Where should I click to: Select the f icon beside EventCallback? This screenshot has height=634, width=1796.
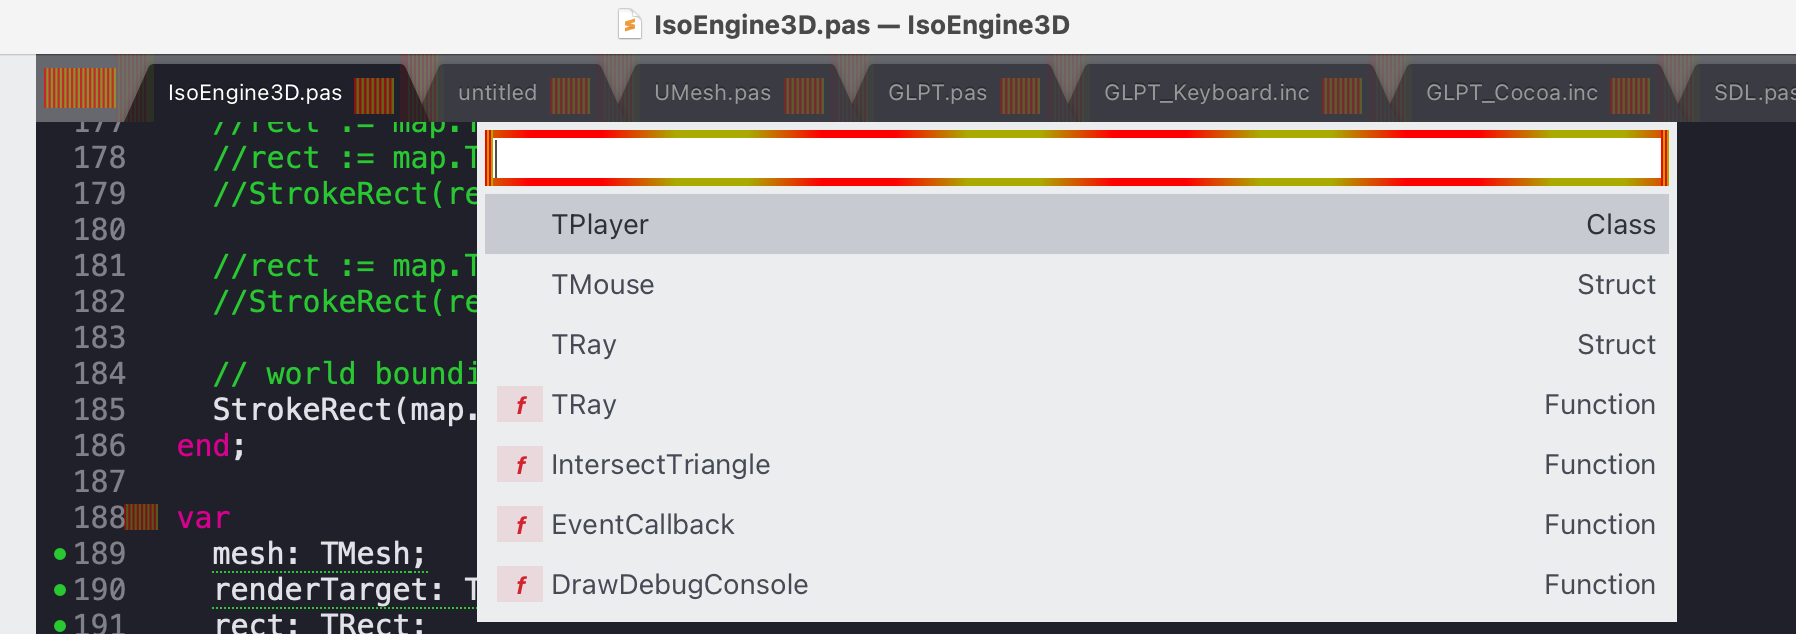coord(520,524)
